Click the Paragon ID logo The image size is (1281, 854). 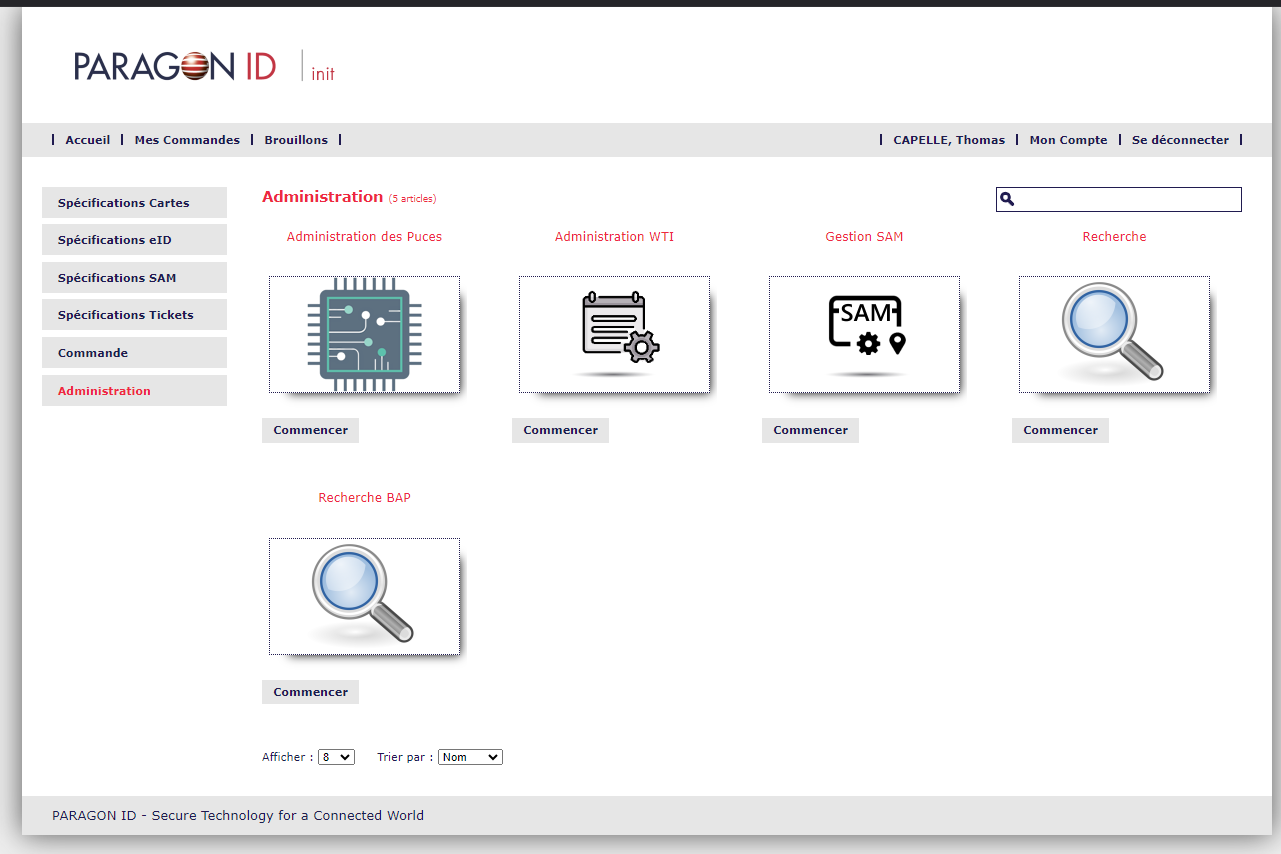175,66
